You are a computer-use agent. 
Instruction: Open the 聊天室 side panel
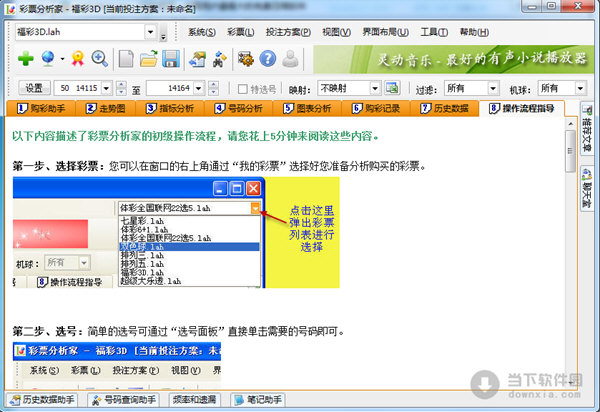pyautogui.click(x=587, y=188)
